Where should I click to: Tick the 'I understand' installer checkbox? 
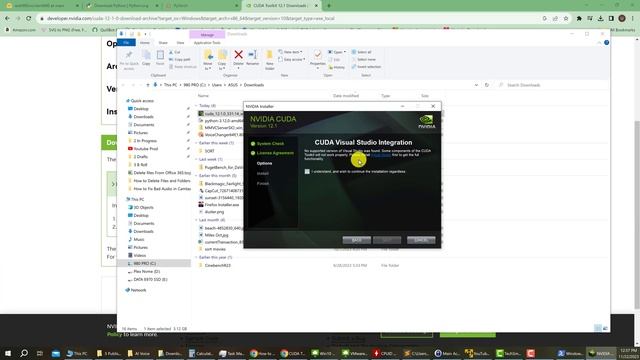pos(307,171)
